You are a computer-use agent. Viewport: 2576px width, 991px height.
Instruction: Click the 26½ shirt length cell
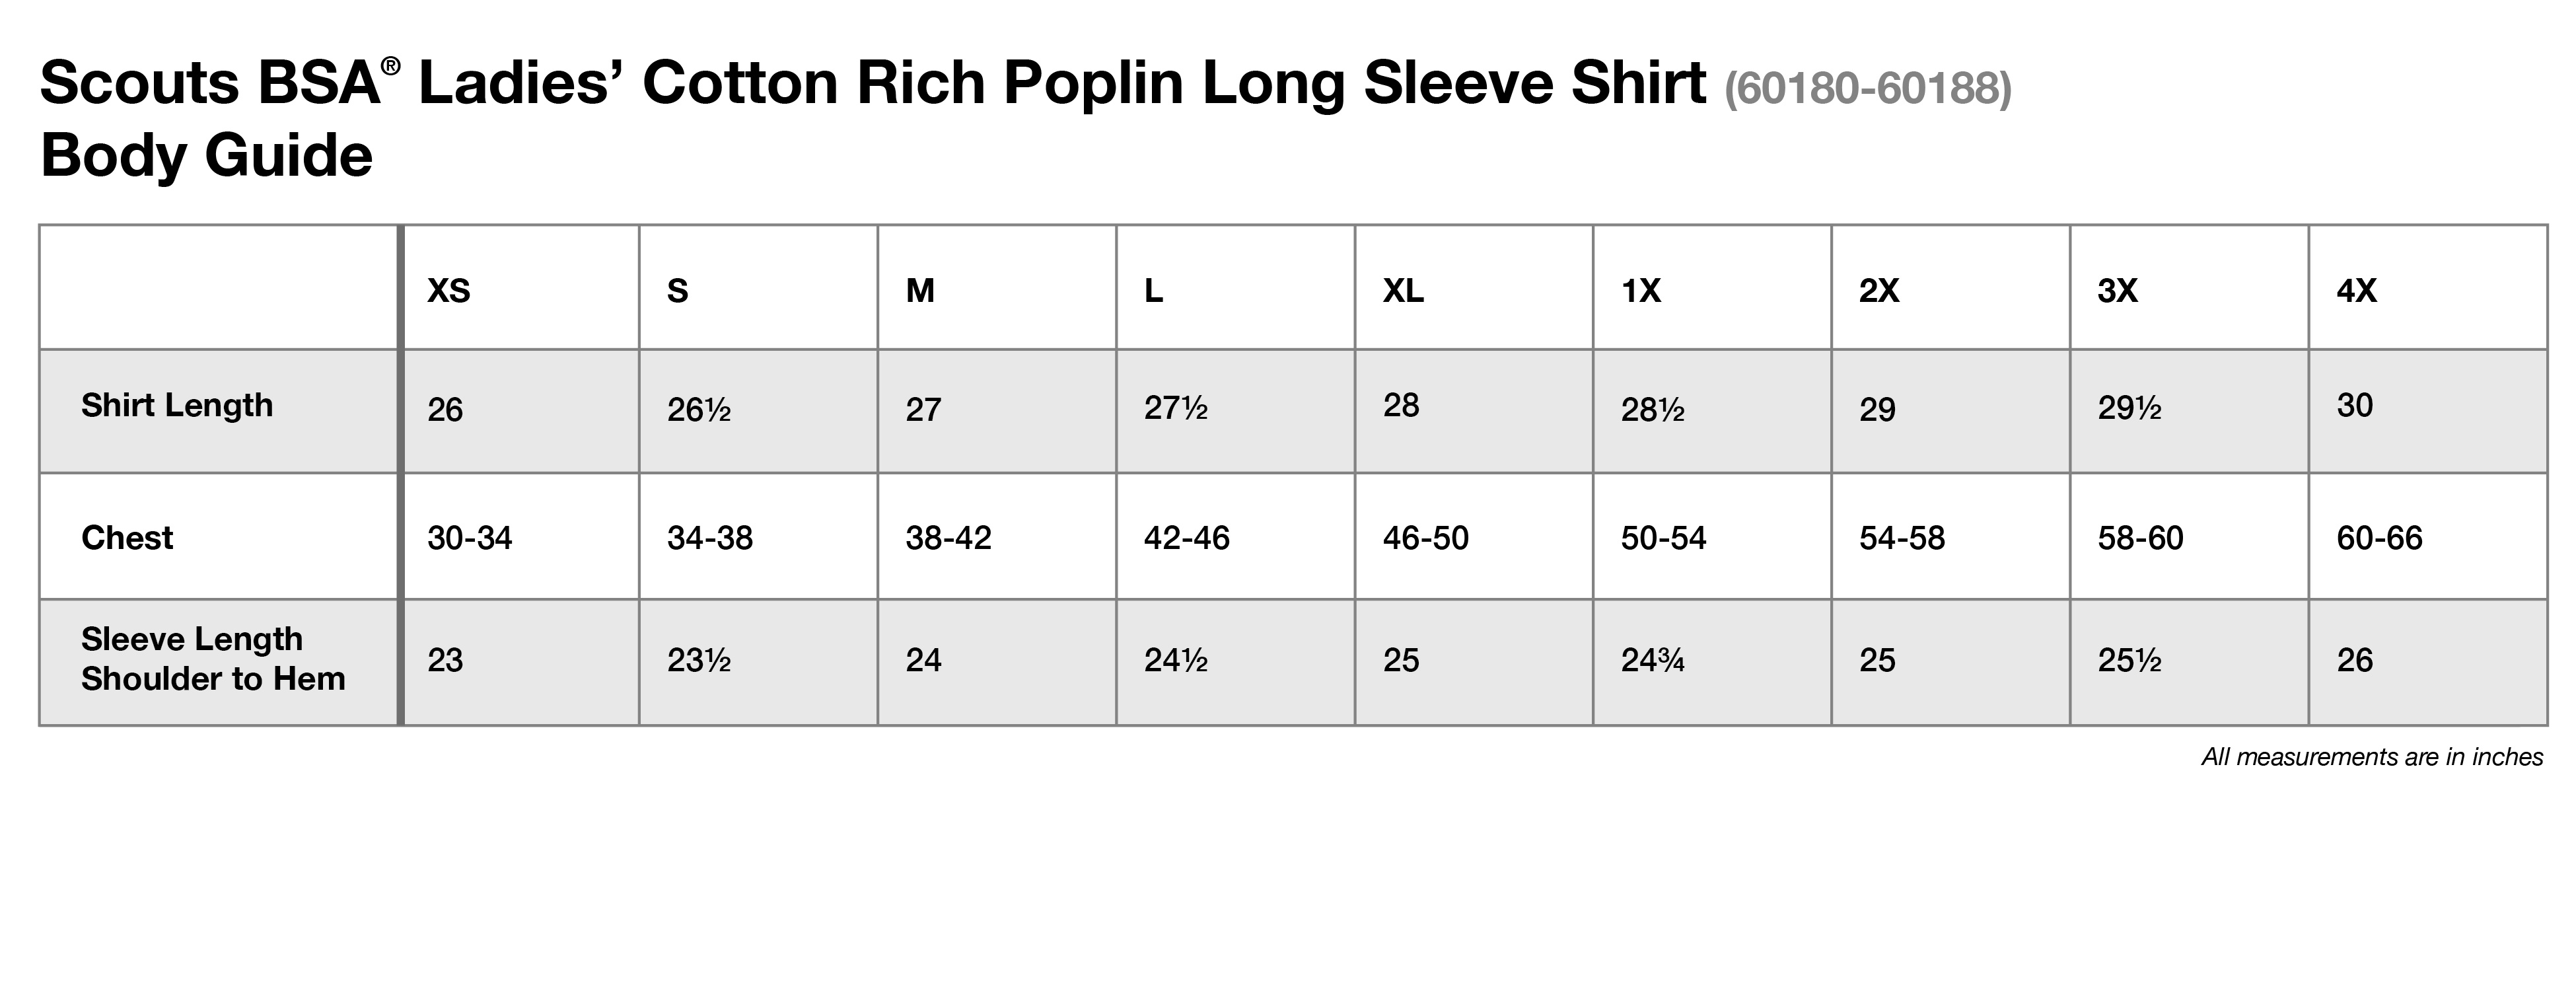[699, 409]
